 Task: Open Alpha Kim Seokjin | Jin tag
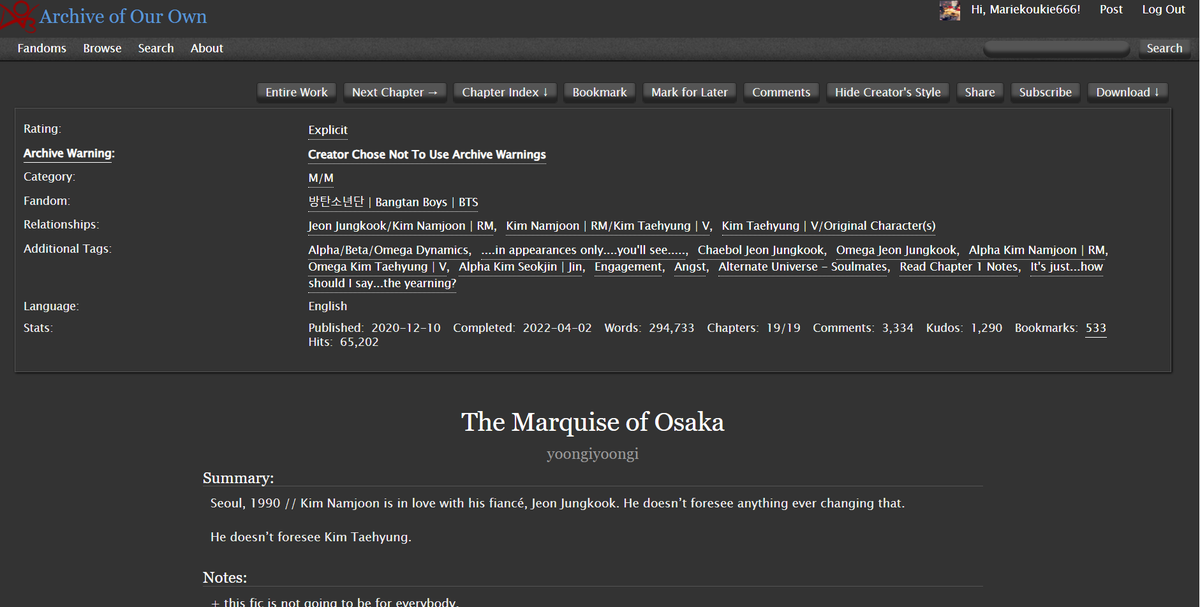(520, 267)
